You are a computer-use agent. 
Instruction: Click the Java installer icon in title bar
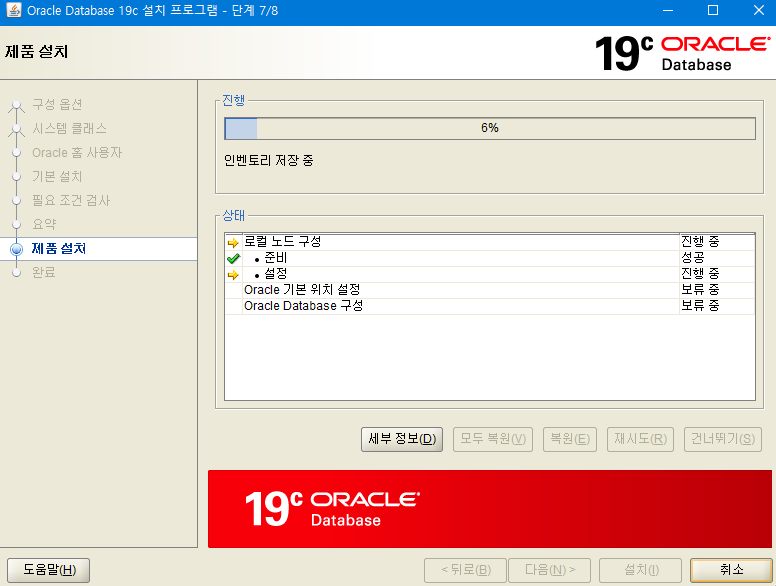point(13,10)
